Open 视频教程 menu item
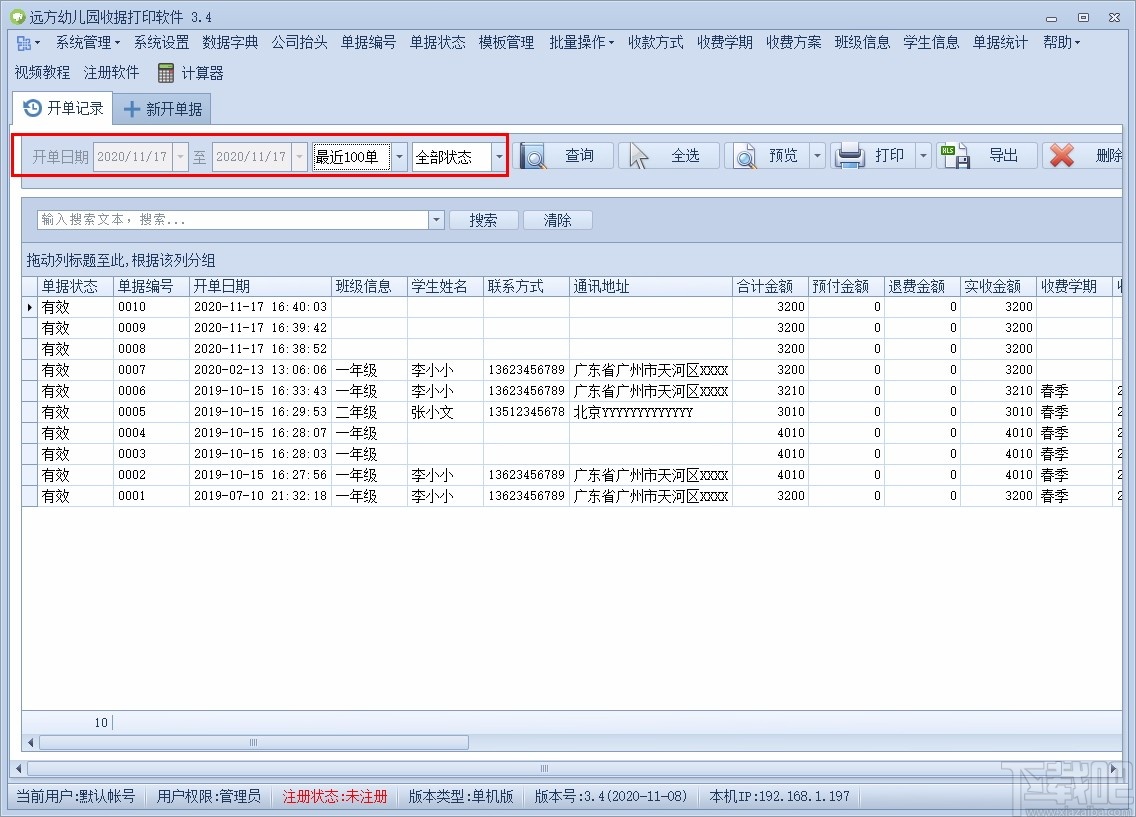This screenshot has height=817, width=1136. pos(42,72)
